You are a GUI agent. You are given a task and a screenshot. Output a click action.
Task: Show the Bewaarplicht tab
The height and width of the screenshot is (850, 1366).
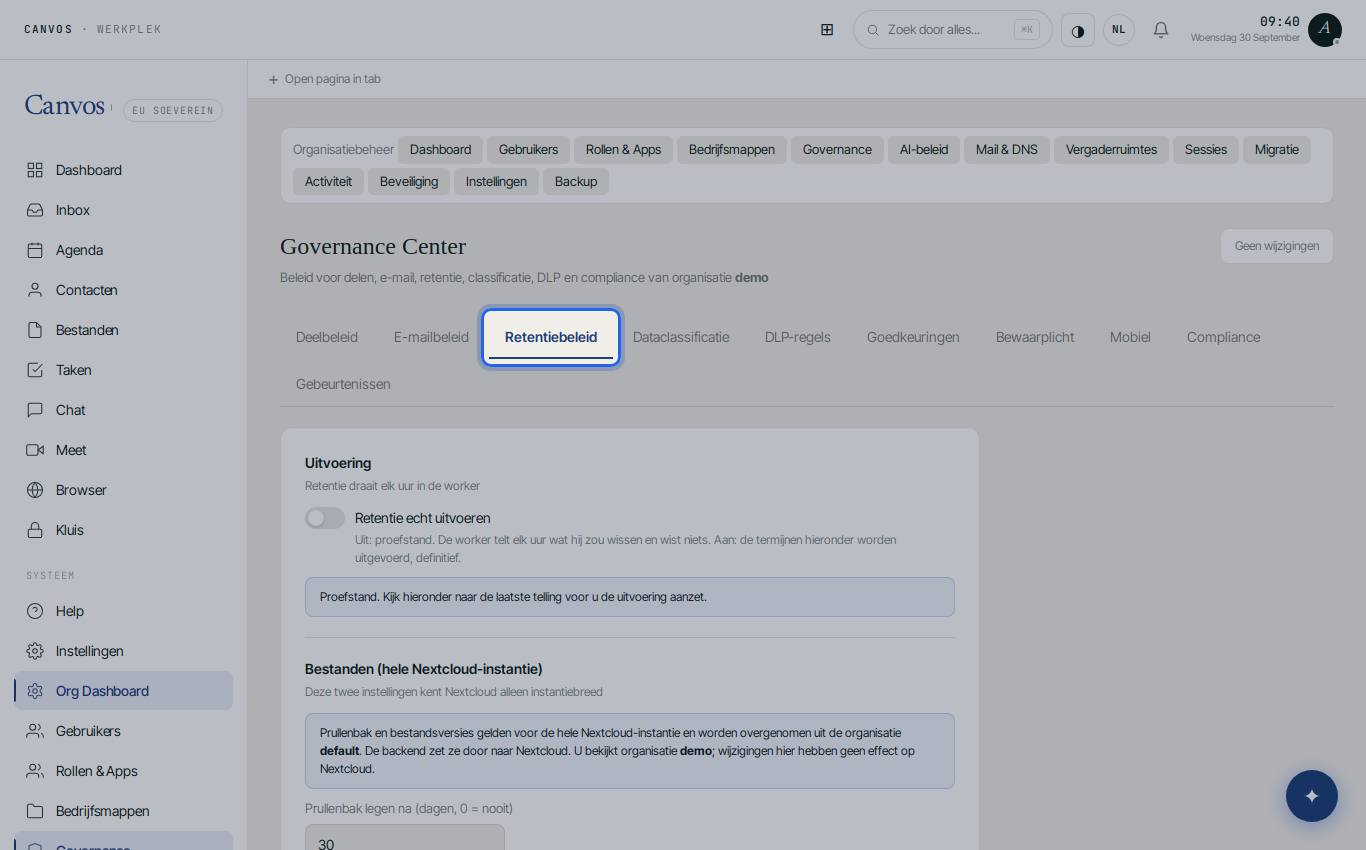(1035, 337)
